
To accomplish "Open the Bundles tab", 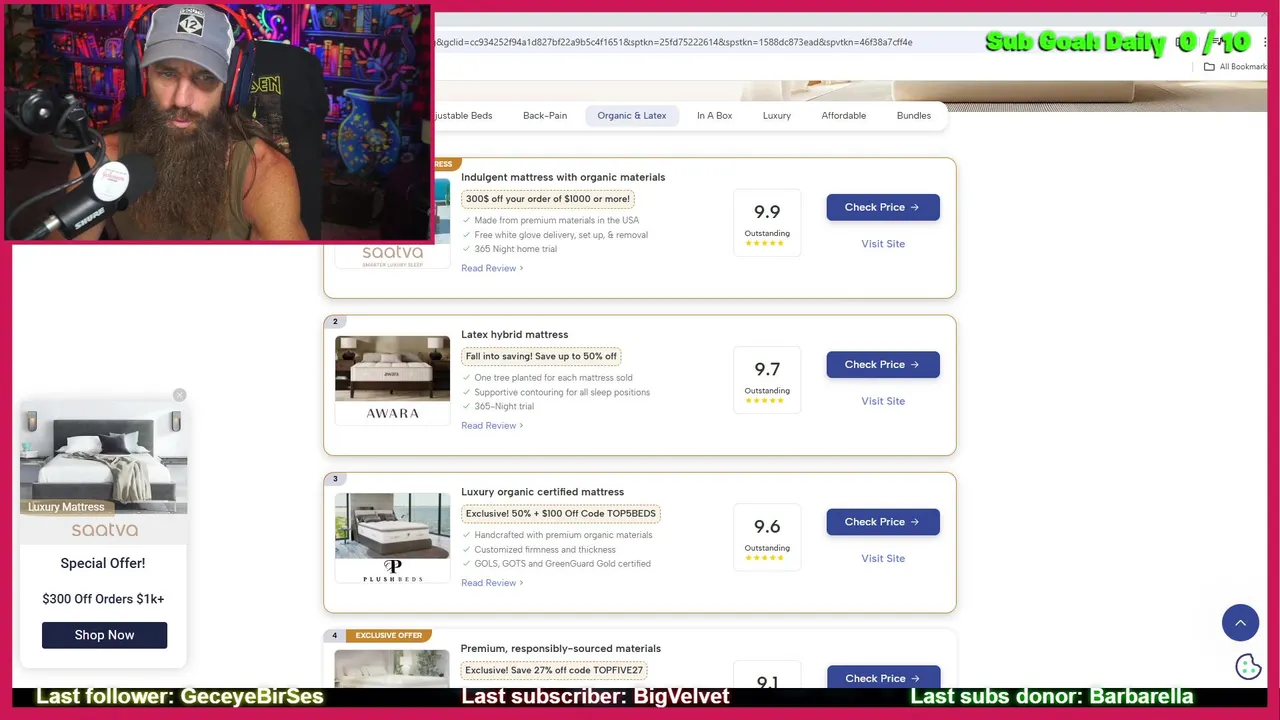I will [914, 115].
